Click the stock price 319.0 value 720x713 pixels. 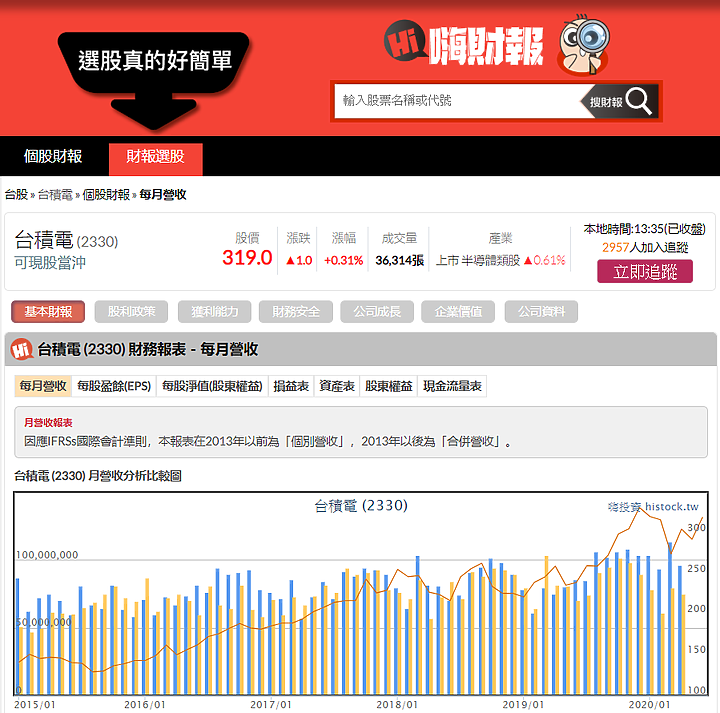(248, 258)
